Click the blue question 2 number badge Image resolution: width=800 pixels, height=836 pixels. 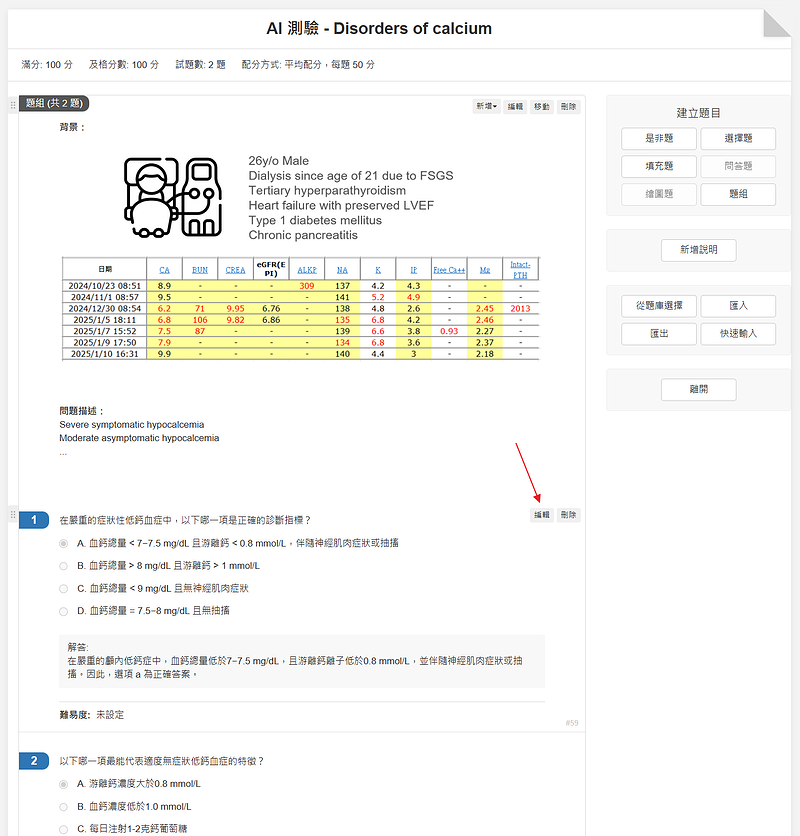coord(34,762)
